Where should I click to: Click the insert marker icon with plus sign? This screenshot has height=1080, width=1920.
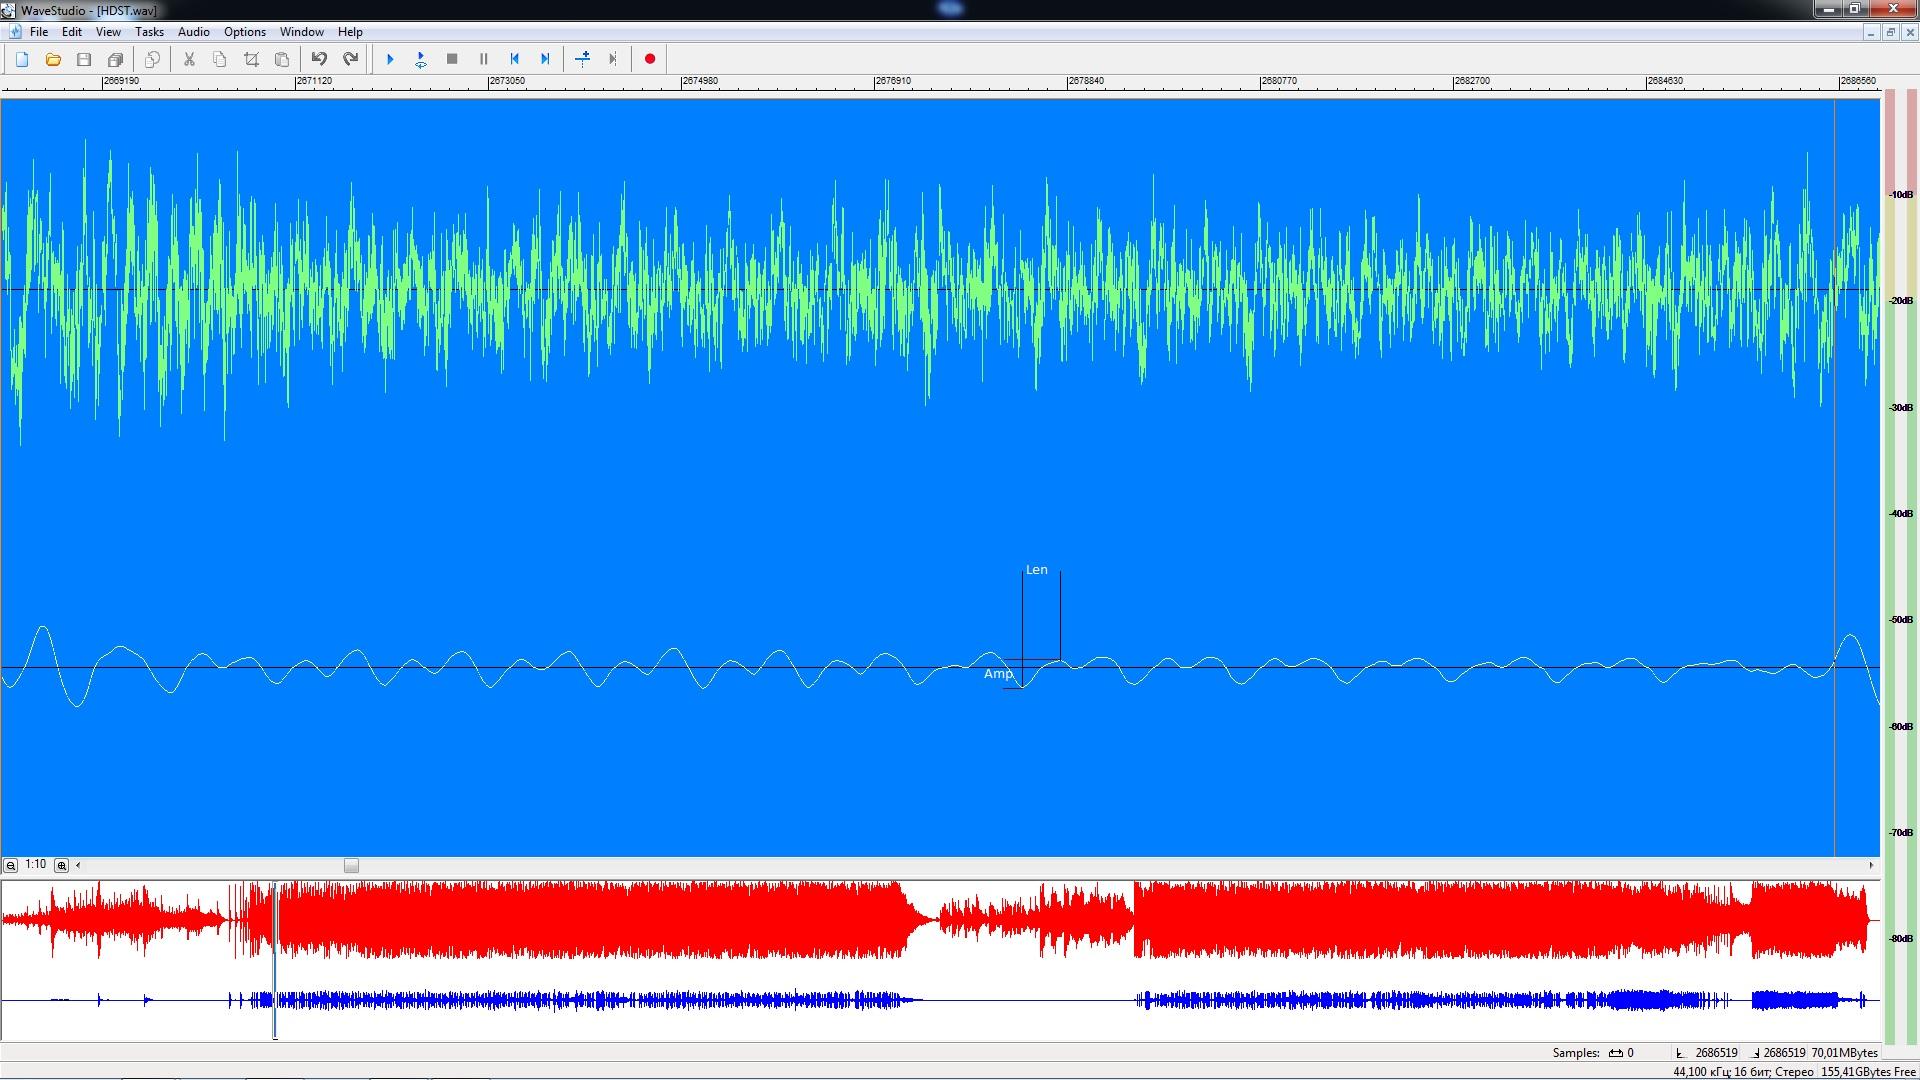click(x=583, y=59)
